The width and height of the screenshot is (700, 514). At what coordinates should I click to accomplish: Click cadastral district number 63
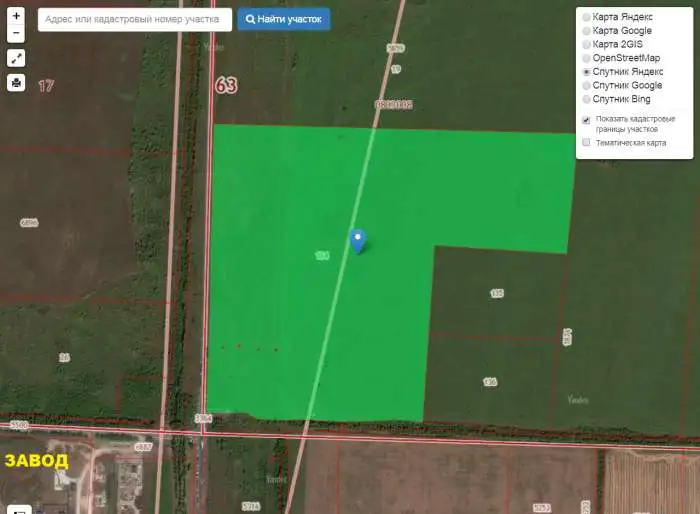[x=226, y=85]
